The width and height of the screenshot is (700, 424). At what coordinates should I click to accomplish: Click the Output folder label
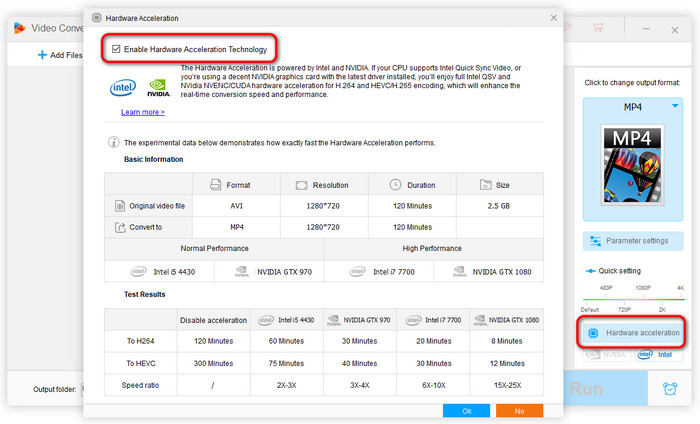[x=54, y=389]
